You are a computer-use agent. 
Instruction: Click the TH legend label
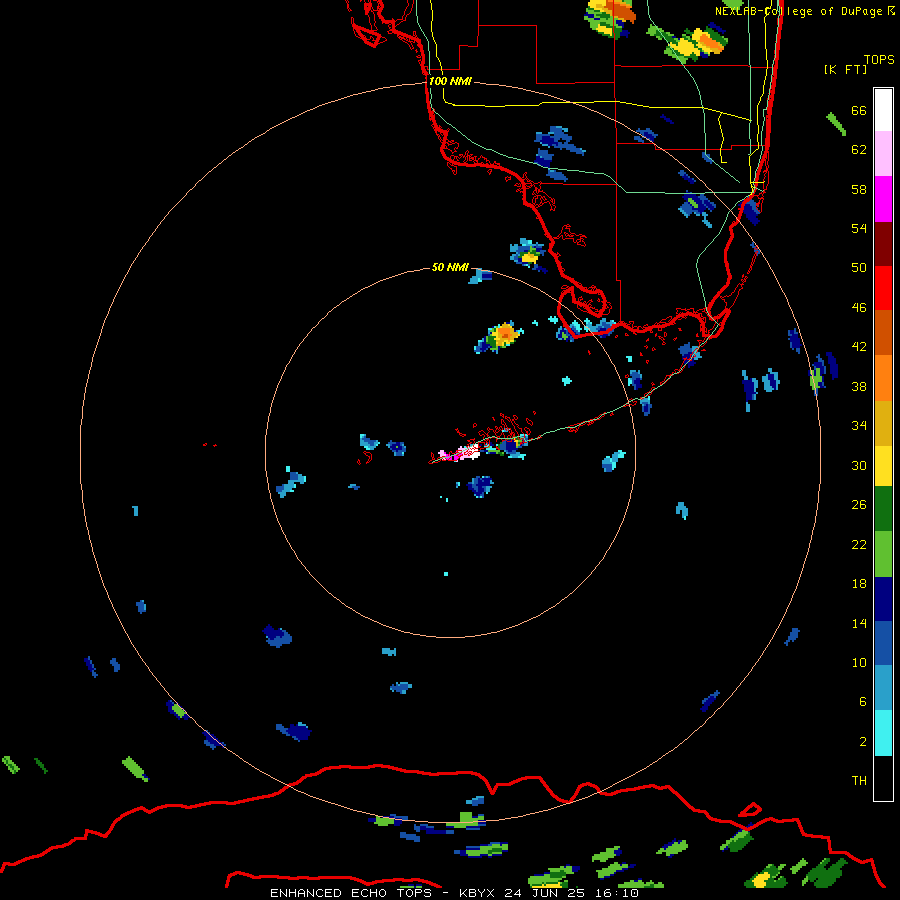pyautogui.click(x=859, y=781)
